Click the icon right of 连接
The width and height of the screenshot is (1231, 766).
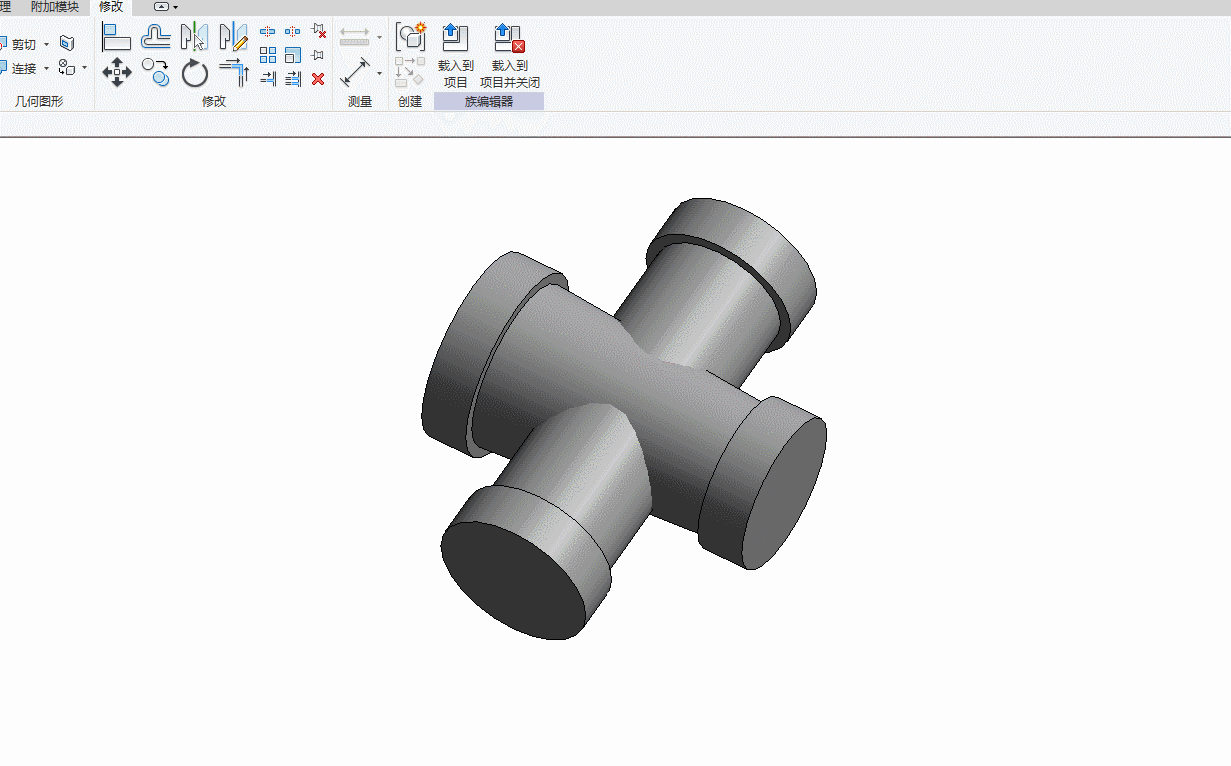pos(67,68)
